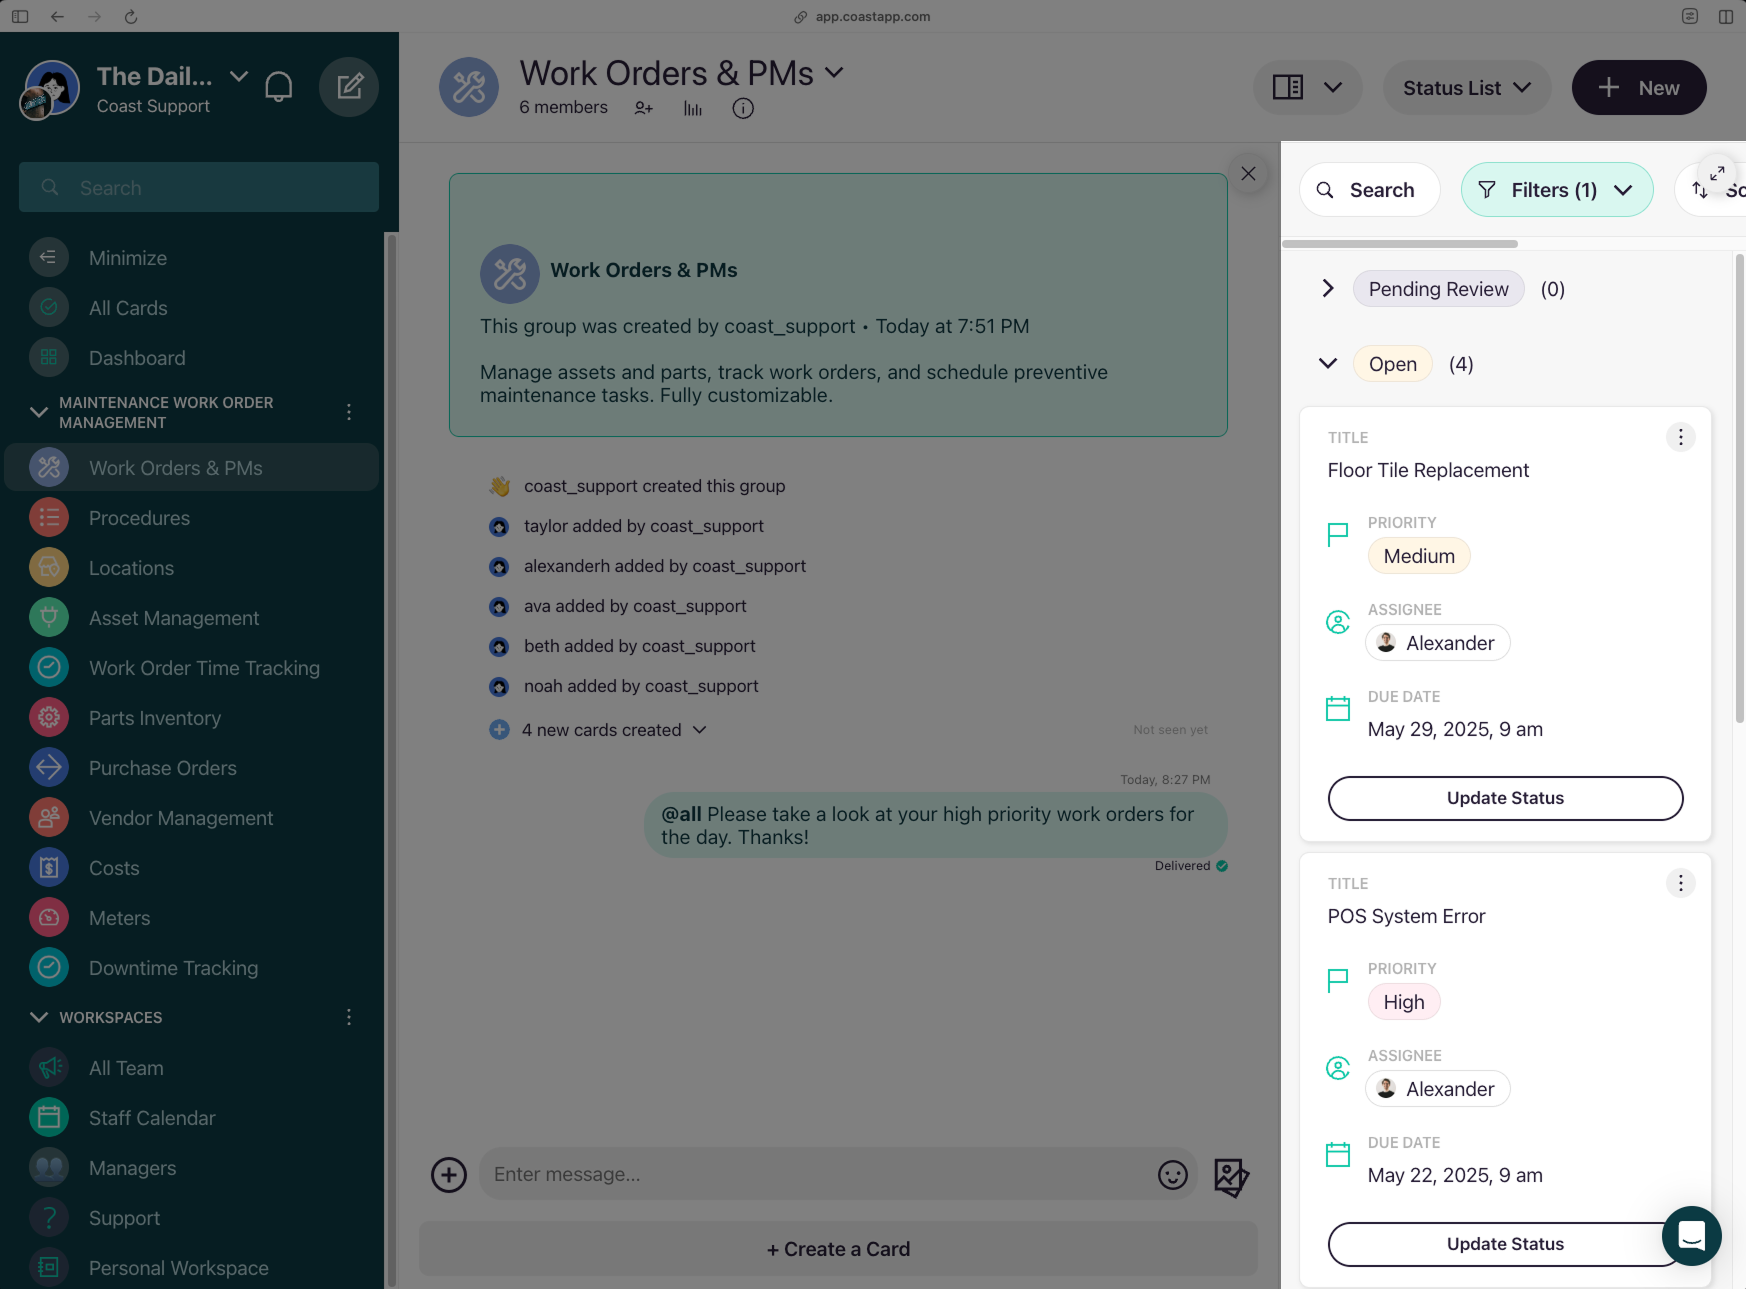Go back in browser history
The height and width of the screenshot is (1289, 1746).
(57, 16)
